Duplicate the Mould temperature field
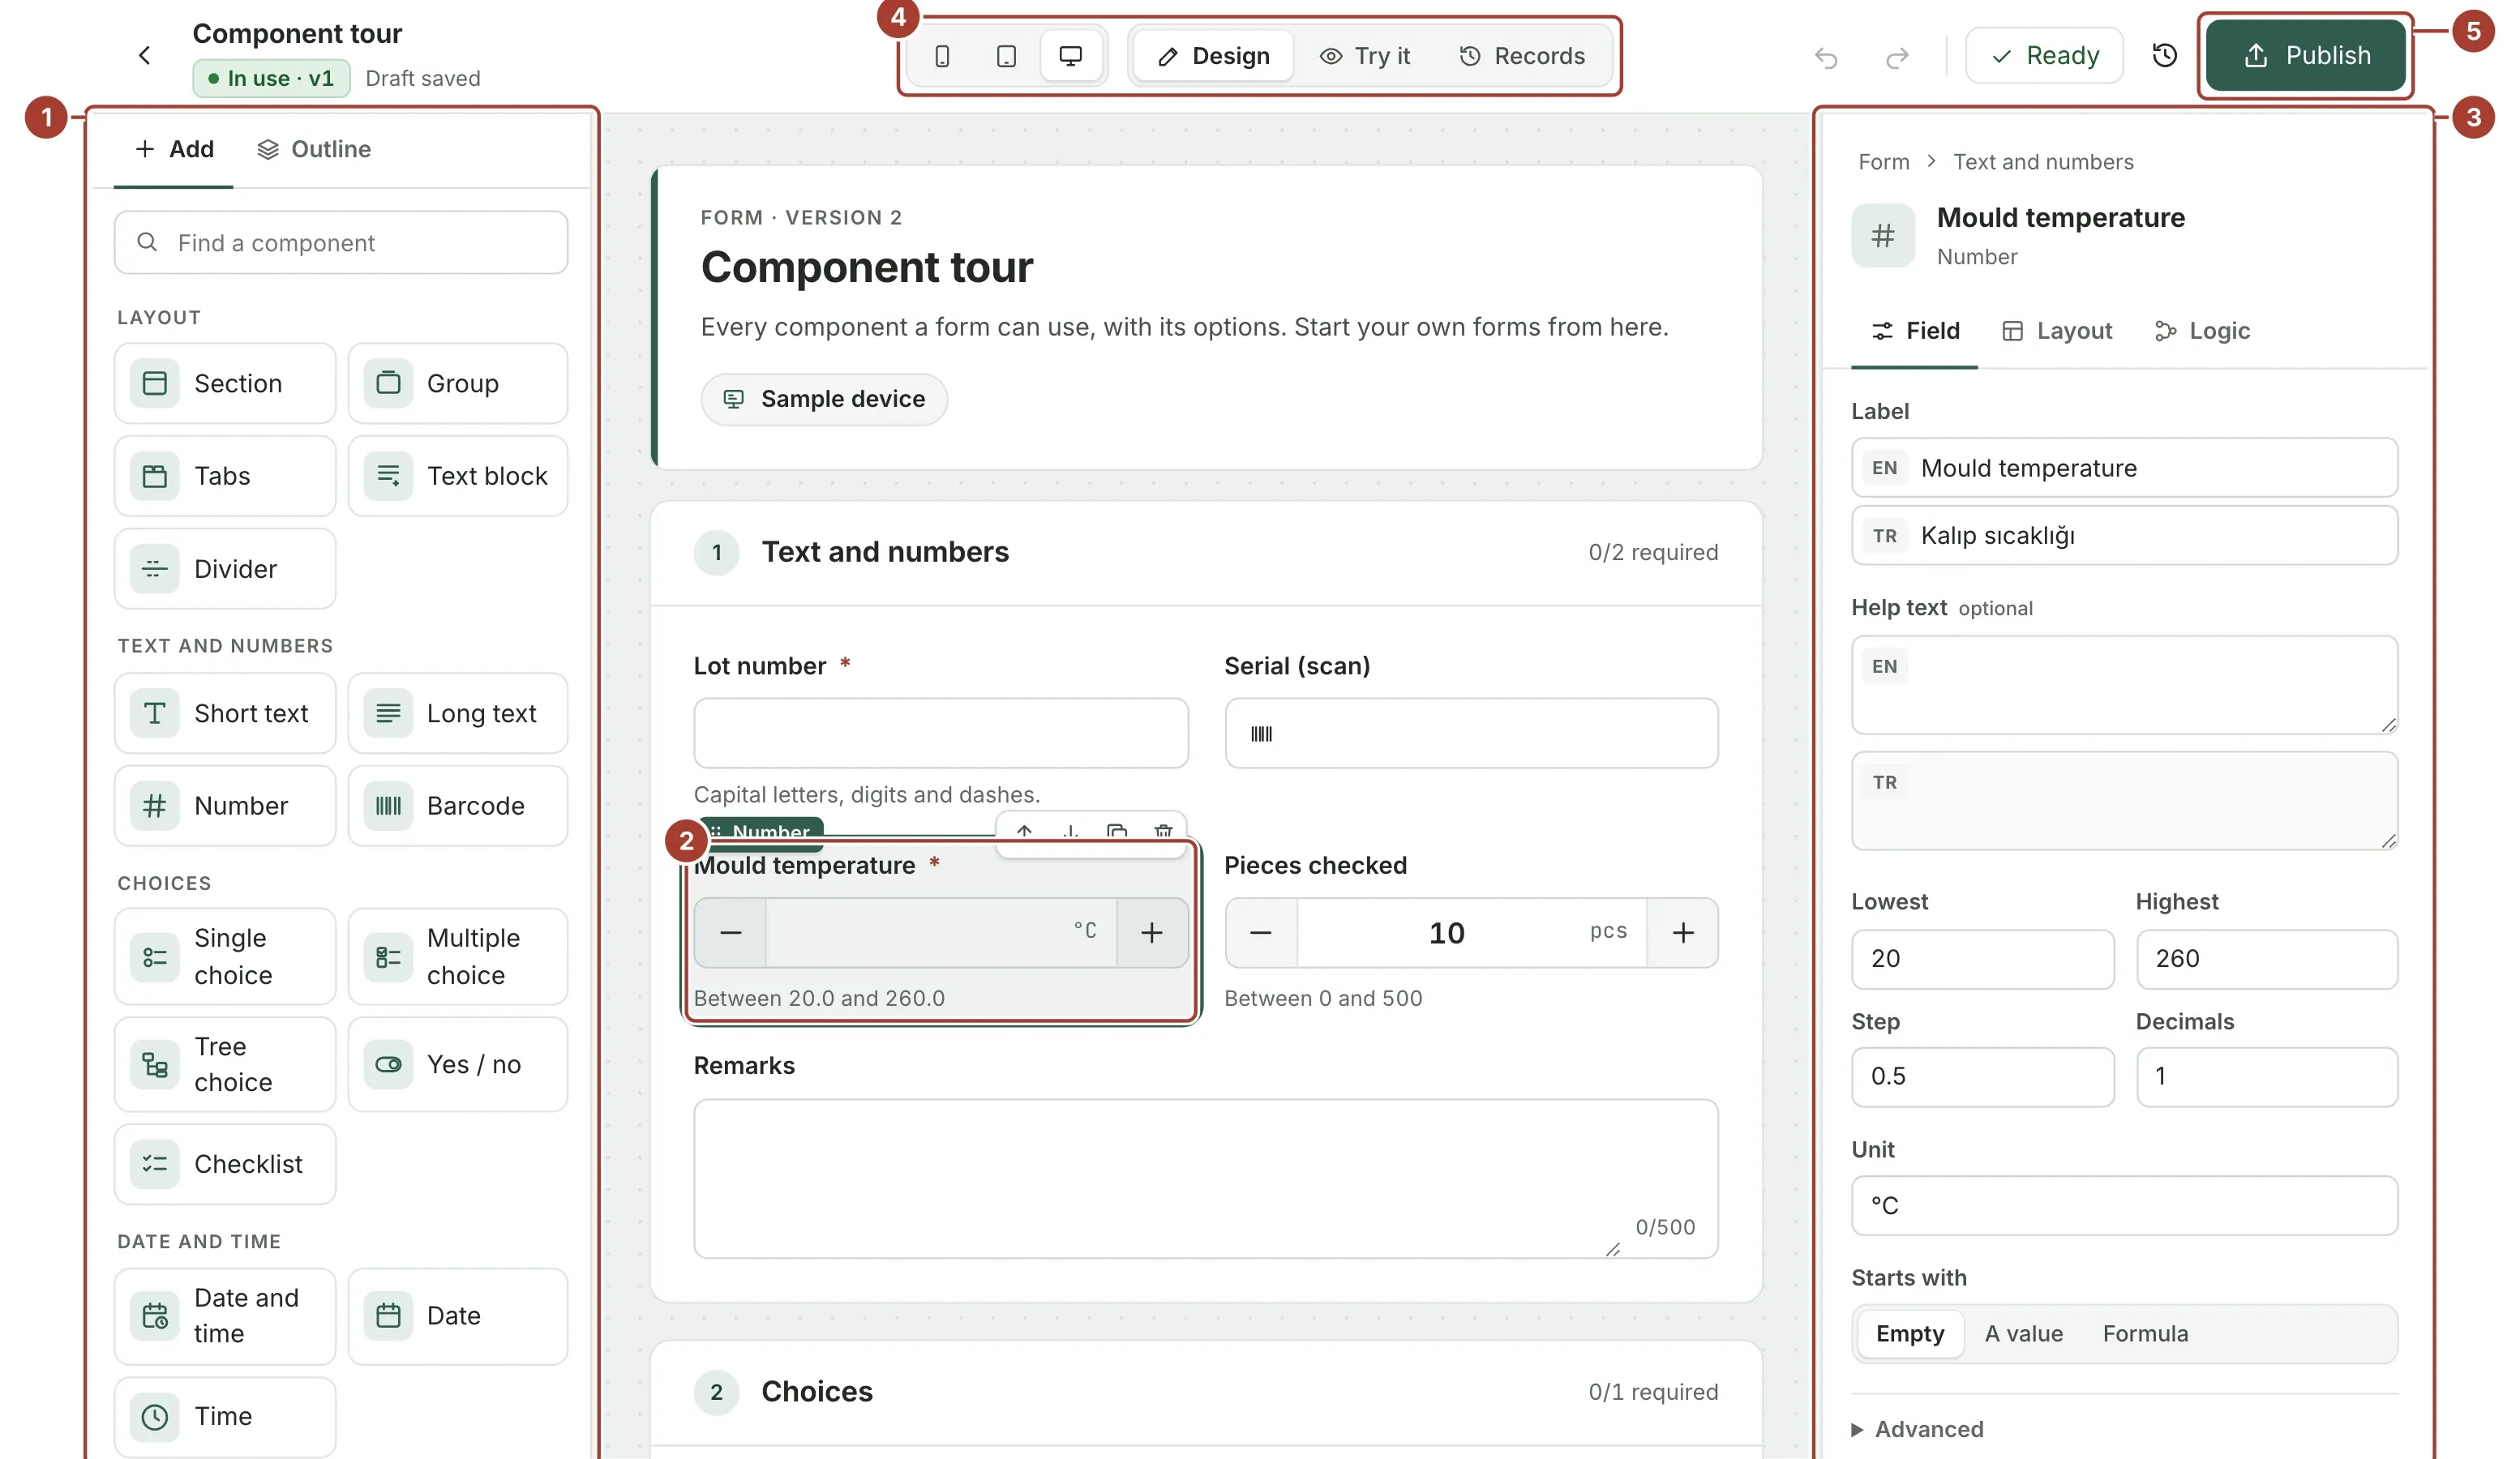Viewport: 2520px width, 1459px height. (x=1117, y=831)
